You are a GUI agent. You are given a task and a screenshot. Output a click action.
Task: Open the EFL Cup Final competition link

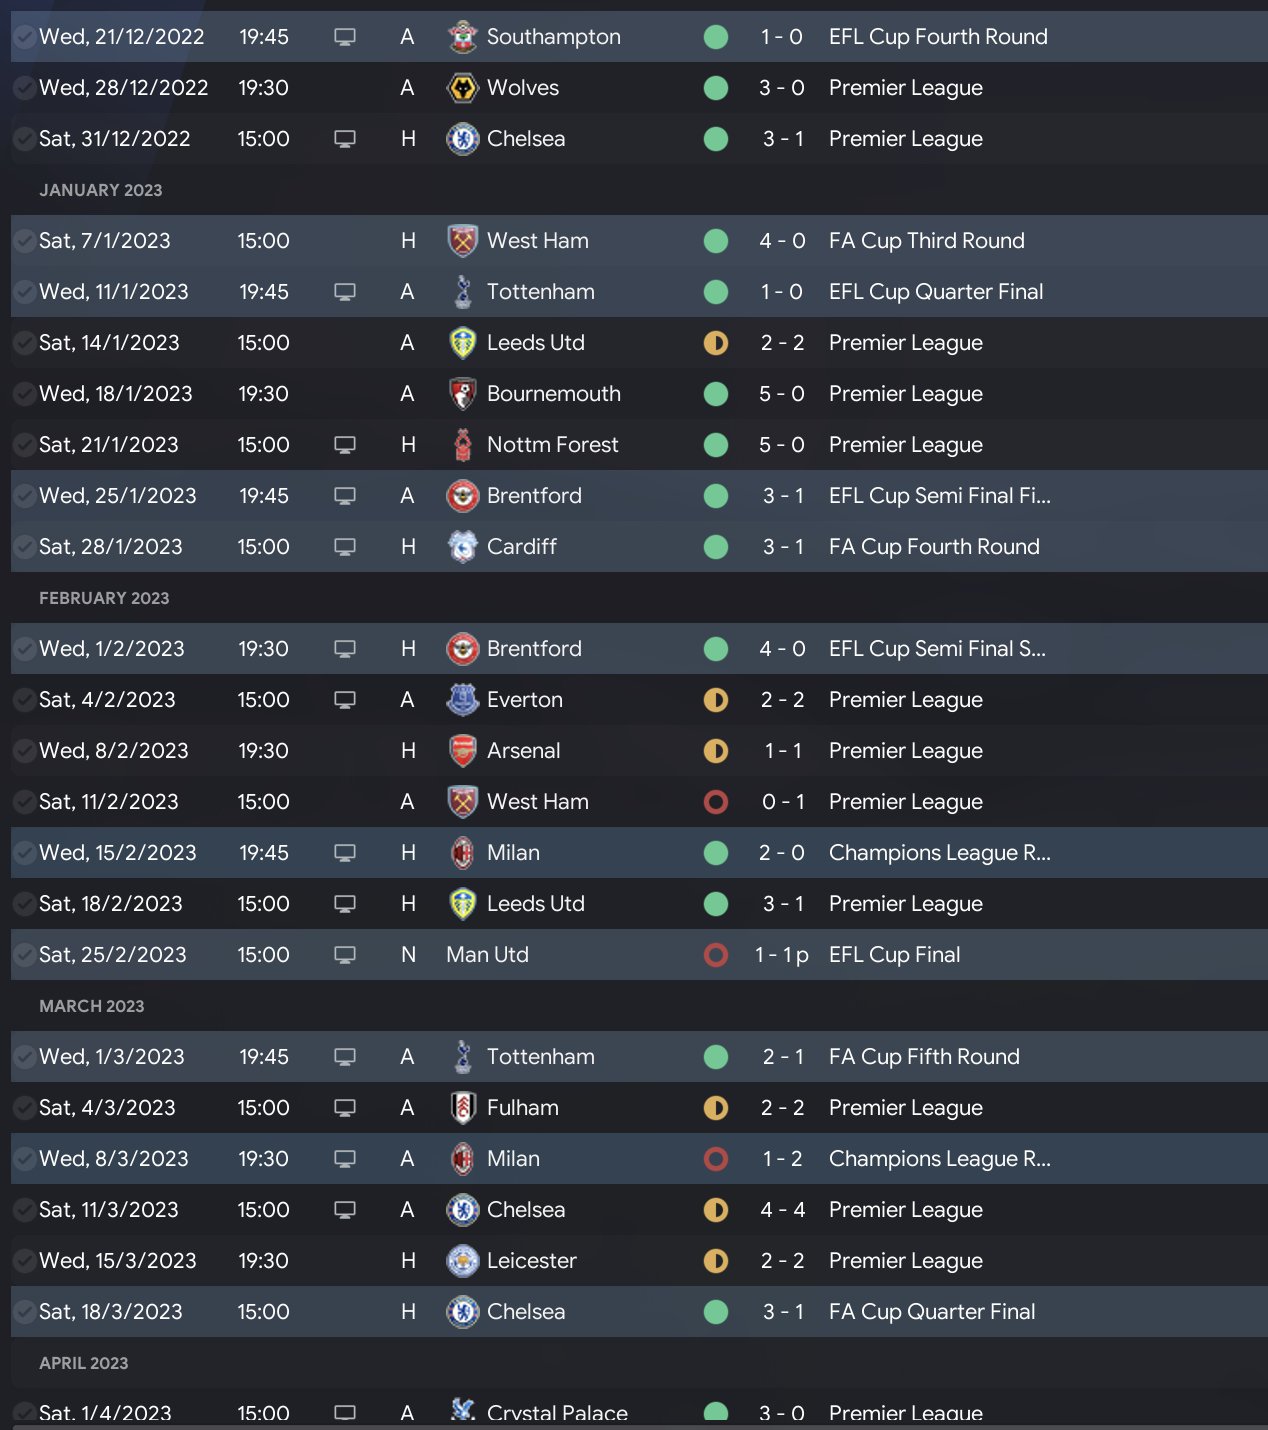click(x=894, y=955)
